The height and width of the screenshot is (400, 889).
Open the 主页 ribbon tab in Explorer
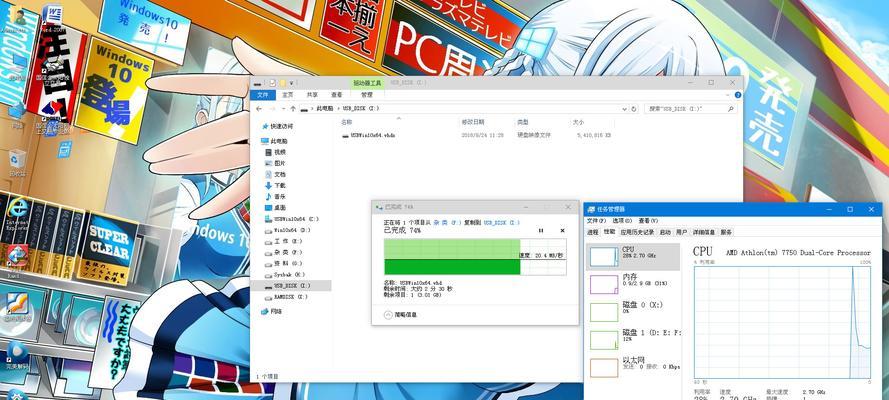[x=288, y=95]
